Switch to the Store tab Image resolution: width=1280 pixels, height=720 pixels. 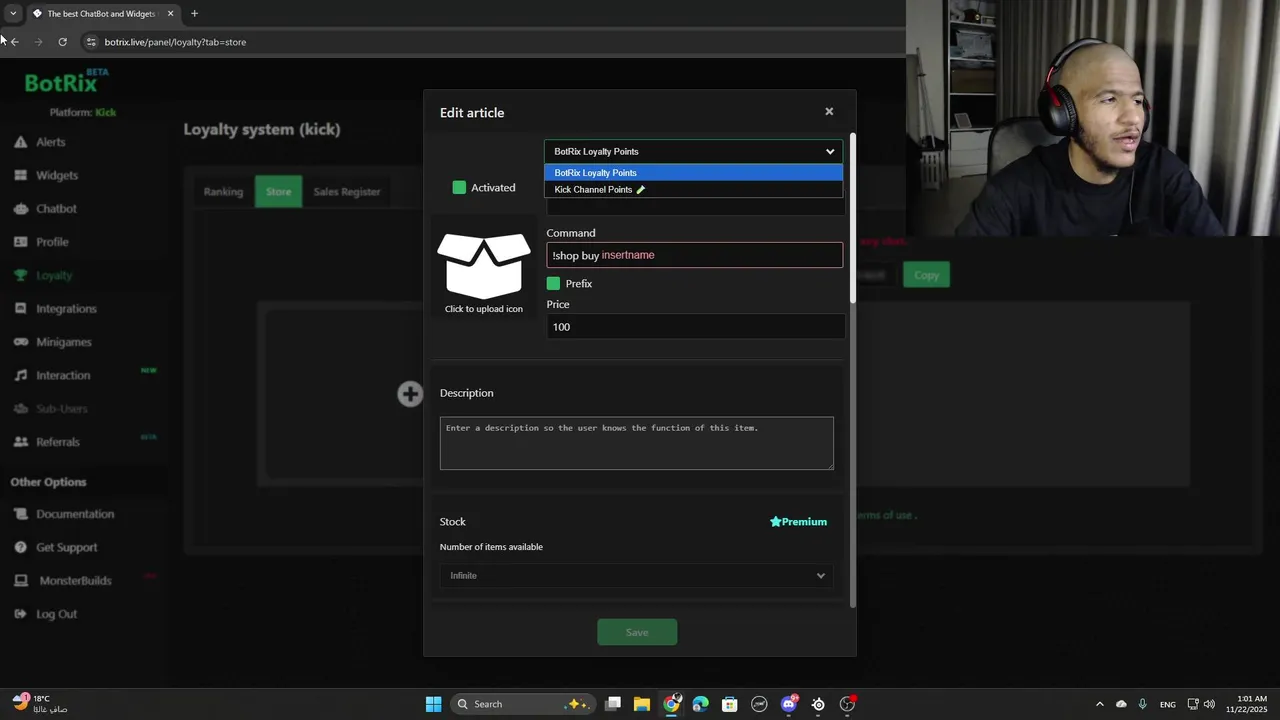[278, 191]
